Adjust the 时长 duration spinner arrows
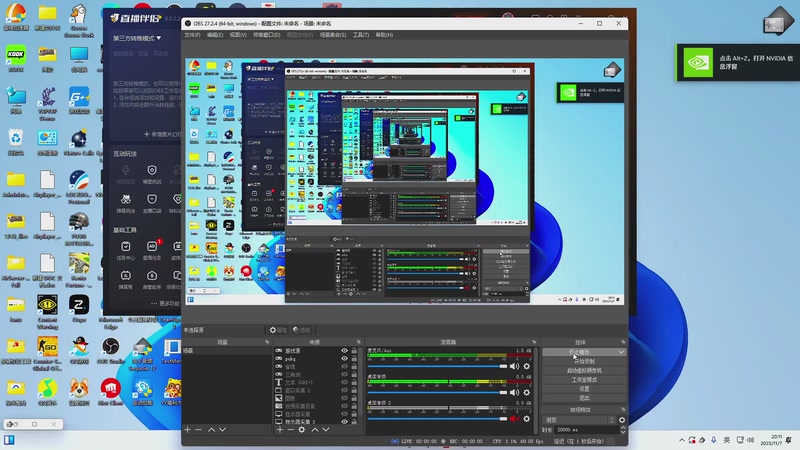The image size is (800, 450). [622, 430]
